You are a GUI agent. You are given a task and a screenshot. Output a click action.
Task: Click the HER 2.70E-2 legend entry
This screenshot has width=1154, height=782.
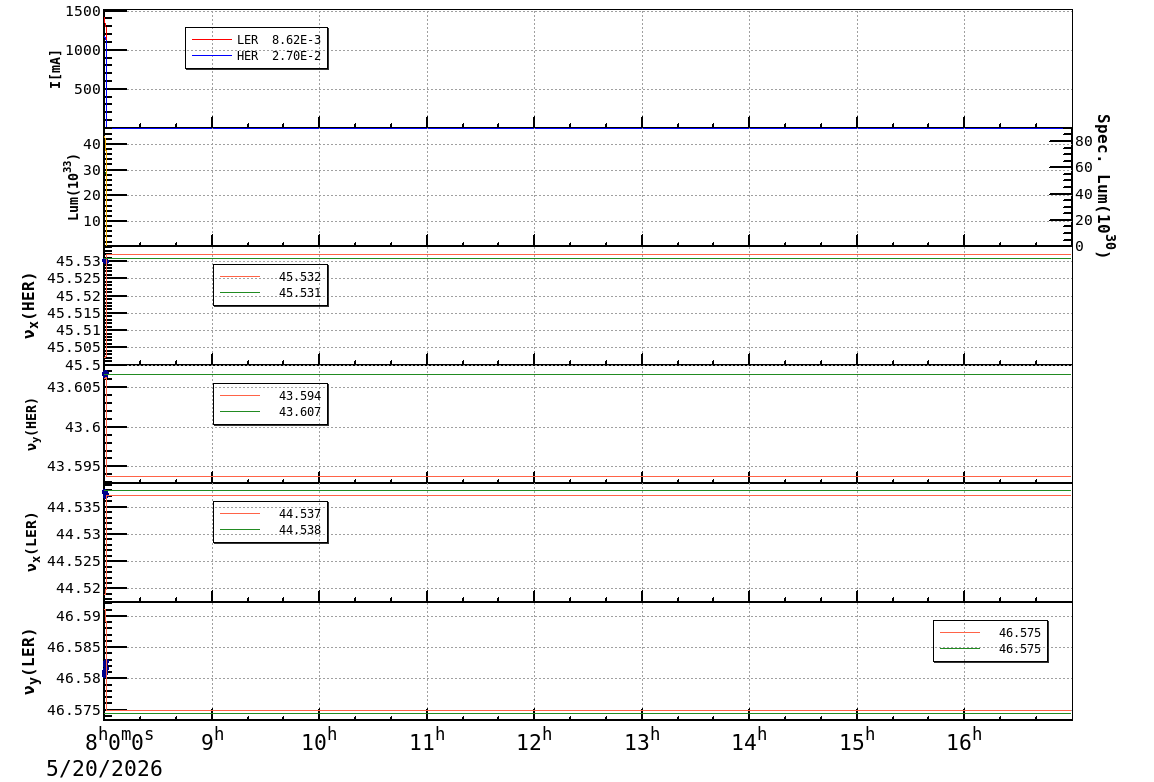(x=256, y=56)
